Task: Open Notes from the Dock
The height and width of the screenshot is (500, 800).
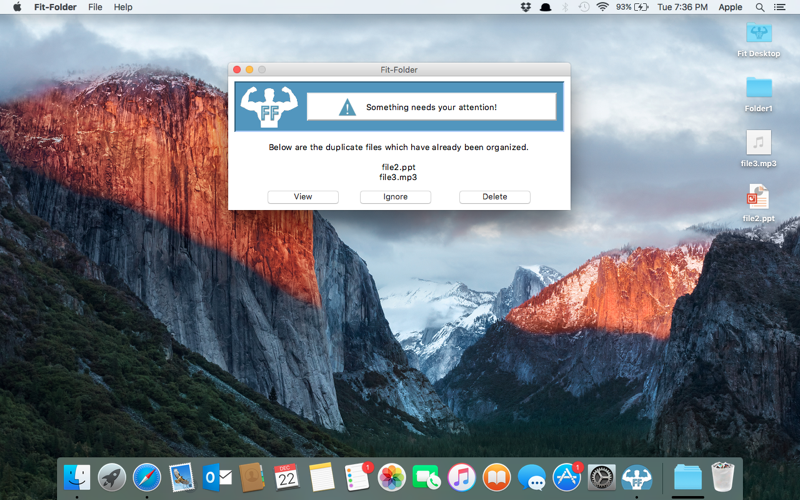Action: pos(321,478)
